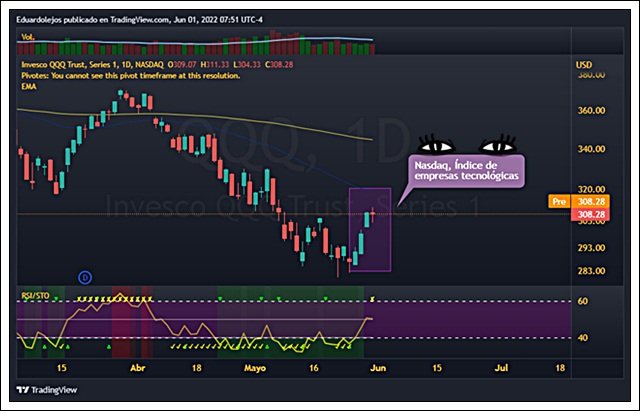Click the closing price C308.28 value
The image size is (640, 411).
click(x=279, y=64)
